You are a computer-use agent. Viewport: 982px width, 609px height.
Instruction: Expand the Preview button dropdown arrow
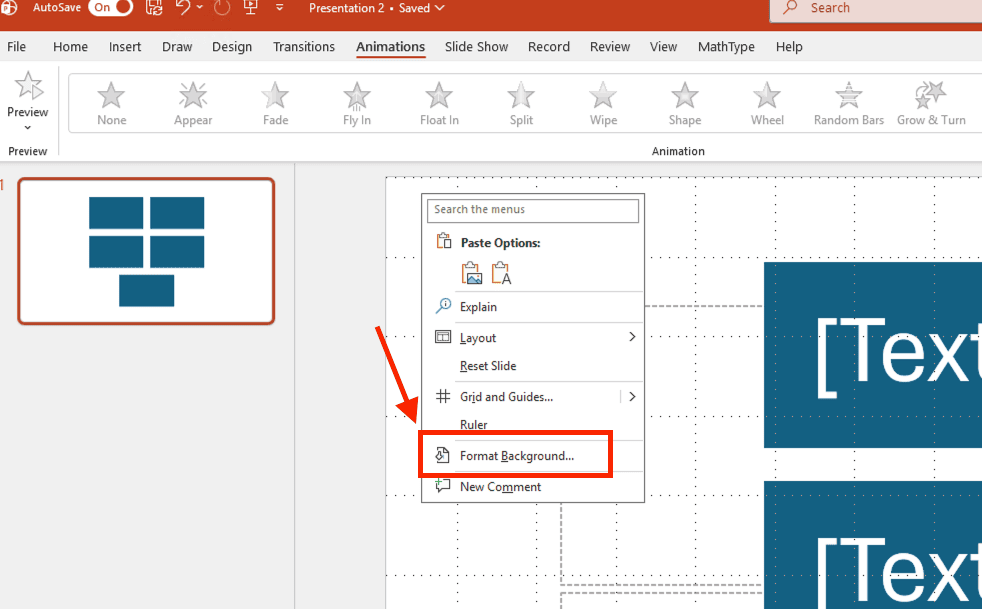[28, 128]
